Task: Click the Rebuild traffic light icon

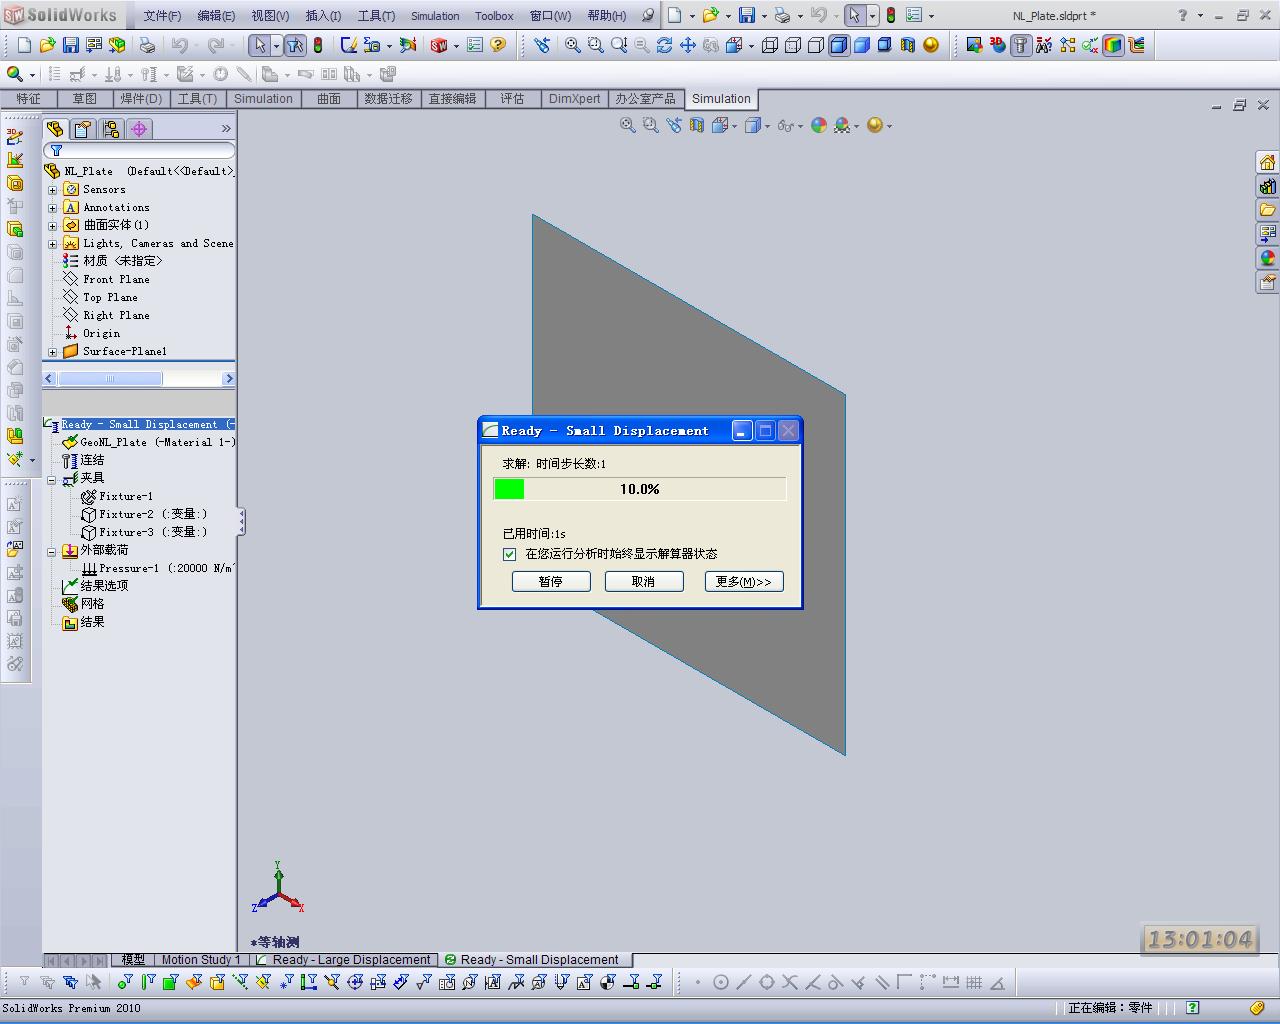Action: [x=318, y=45]
